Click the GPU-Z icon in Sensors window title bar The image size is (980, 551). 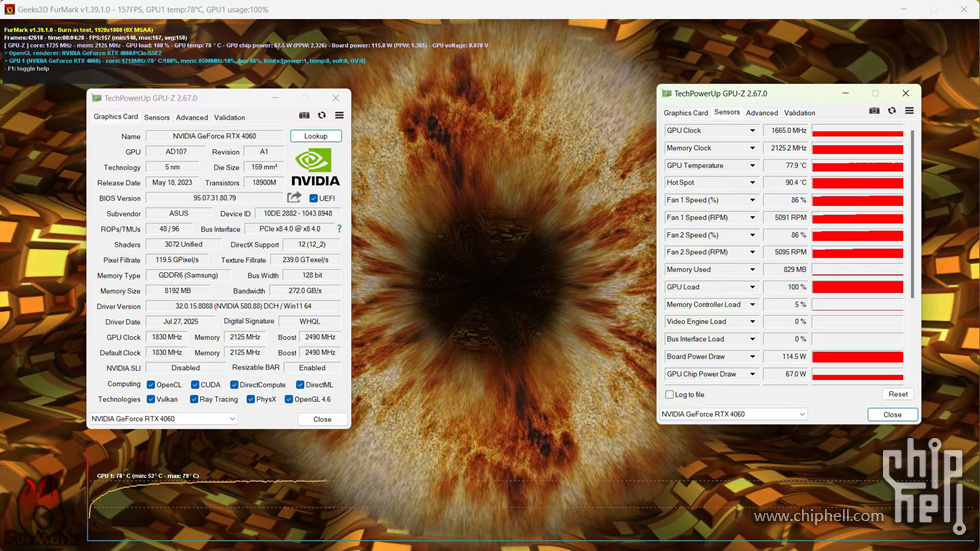(666, 94)
